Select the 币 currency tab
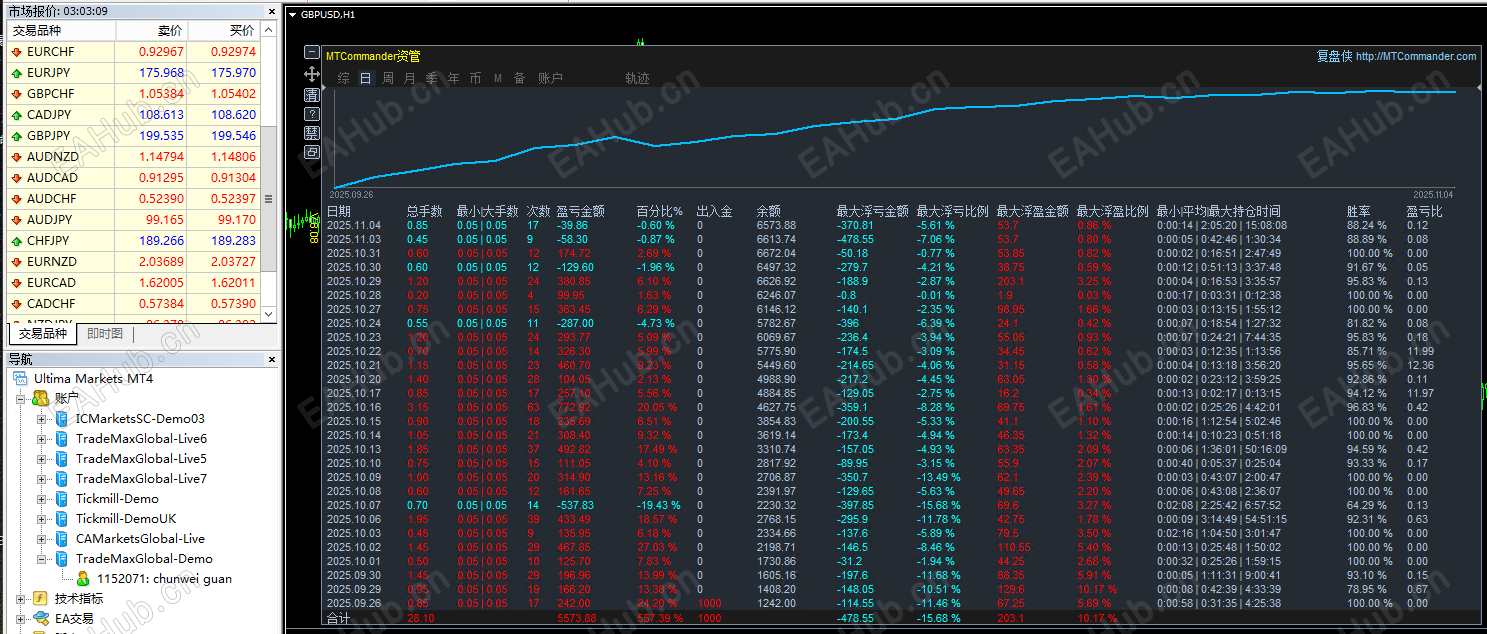 [476, 78]
